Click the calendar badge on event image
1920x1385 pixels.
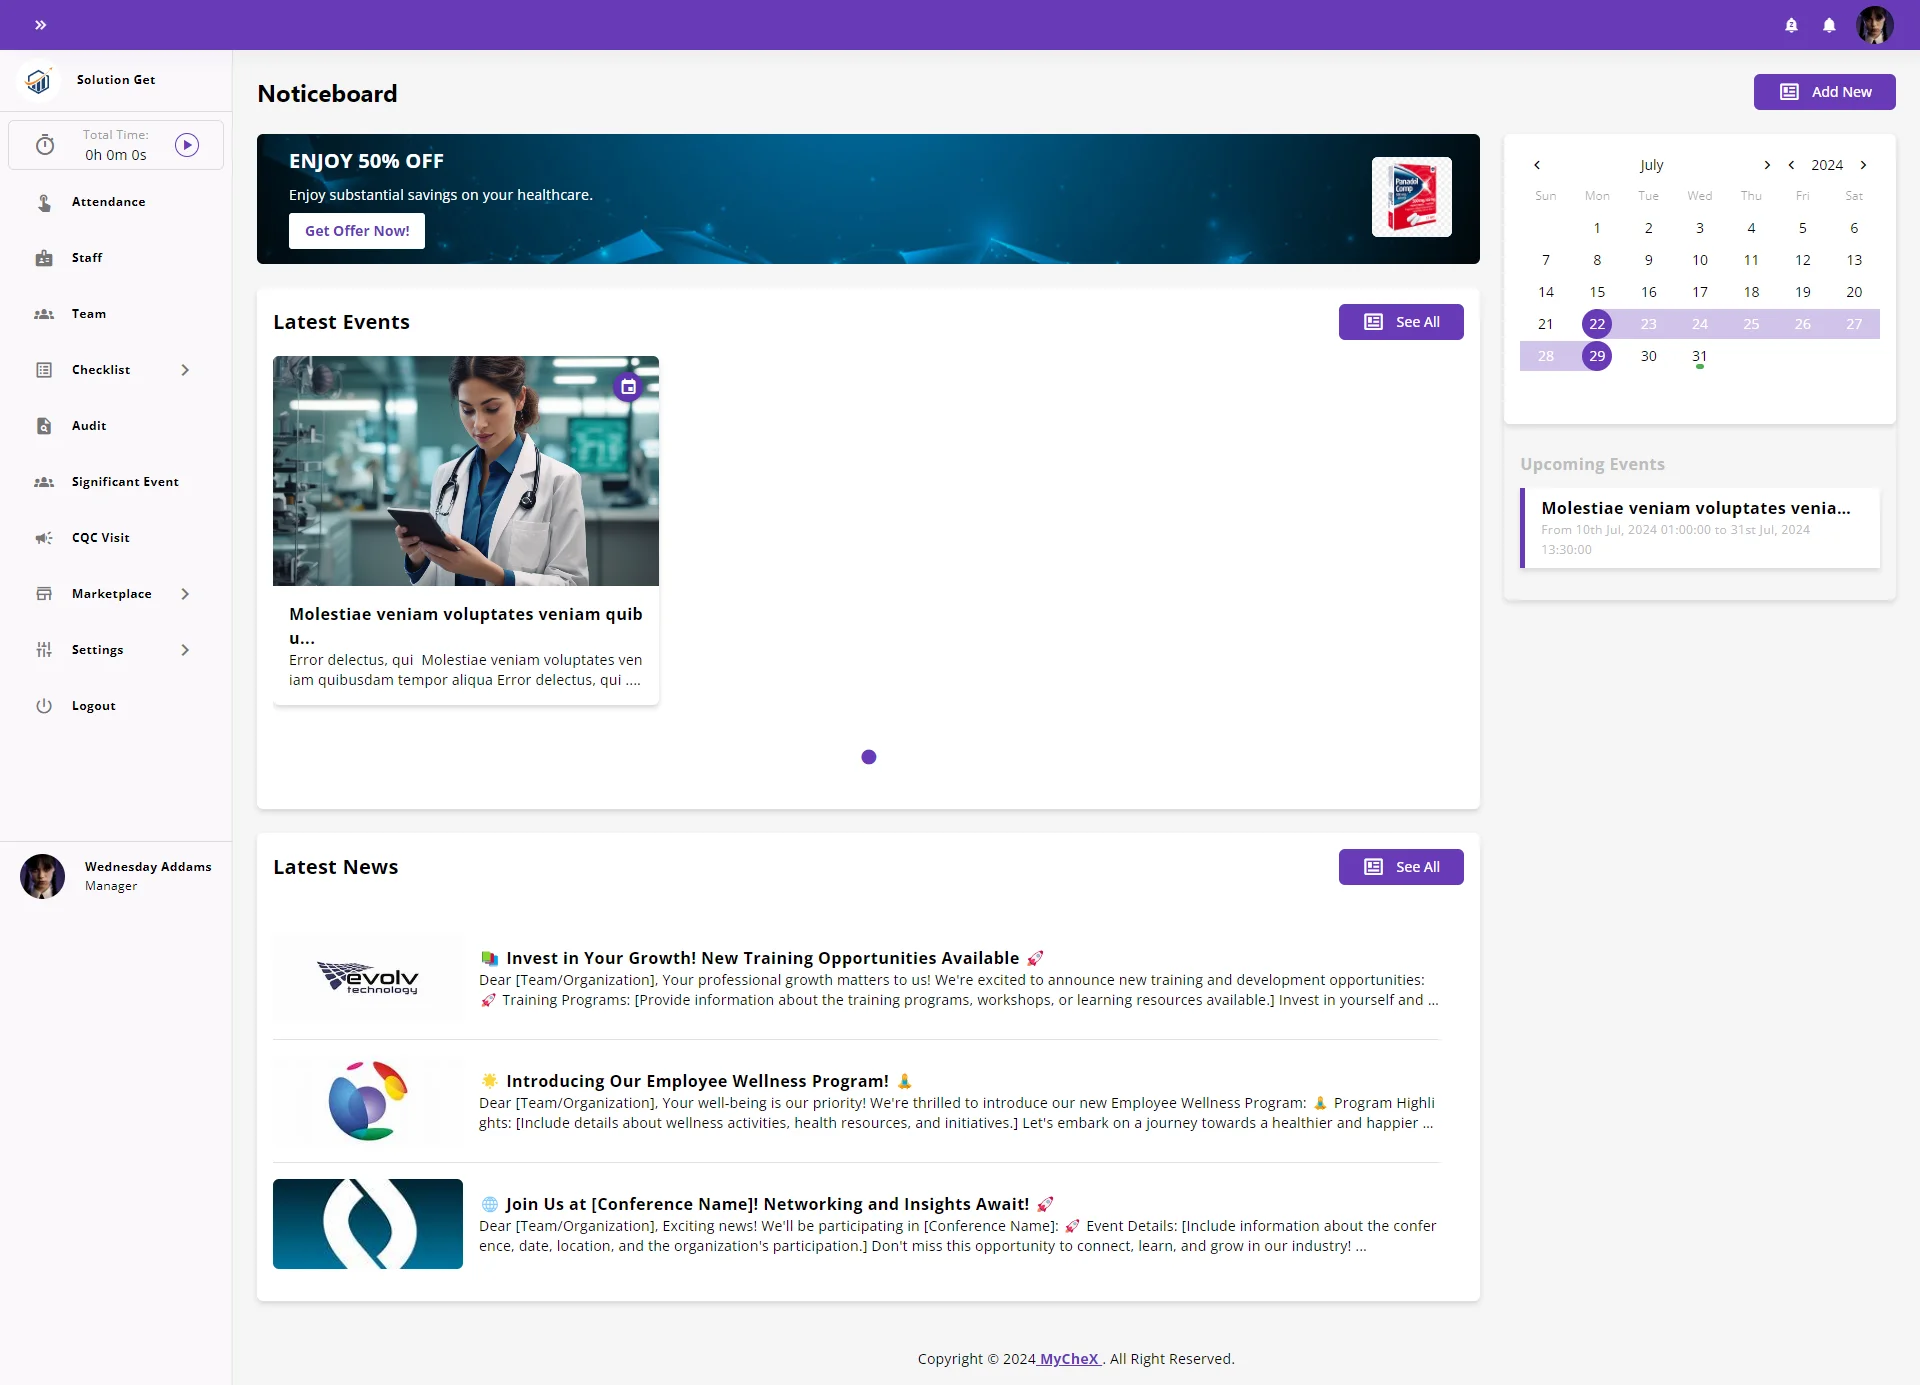(x=628, y=386)
